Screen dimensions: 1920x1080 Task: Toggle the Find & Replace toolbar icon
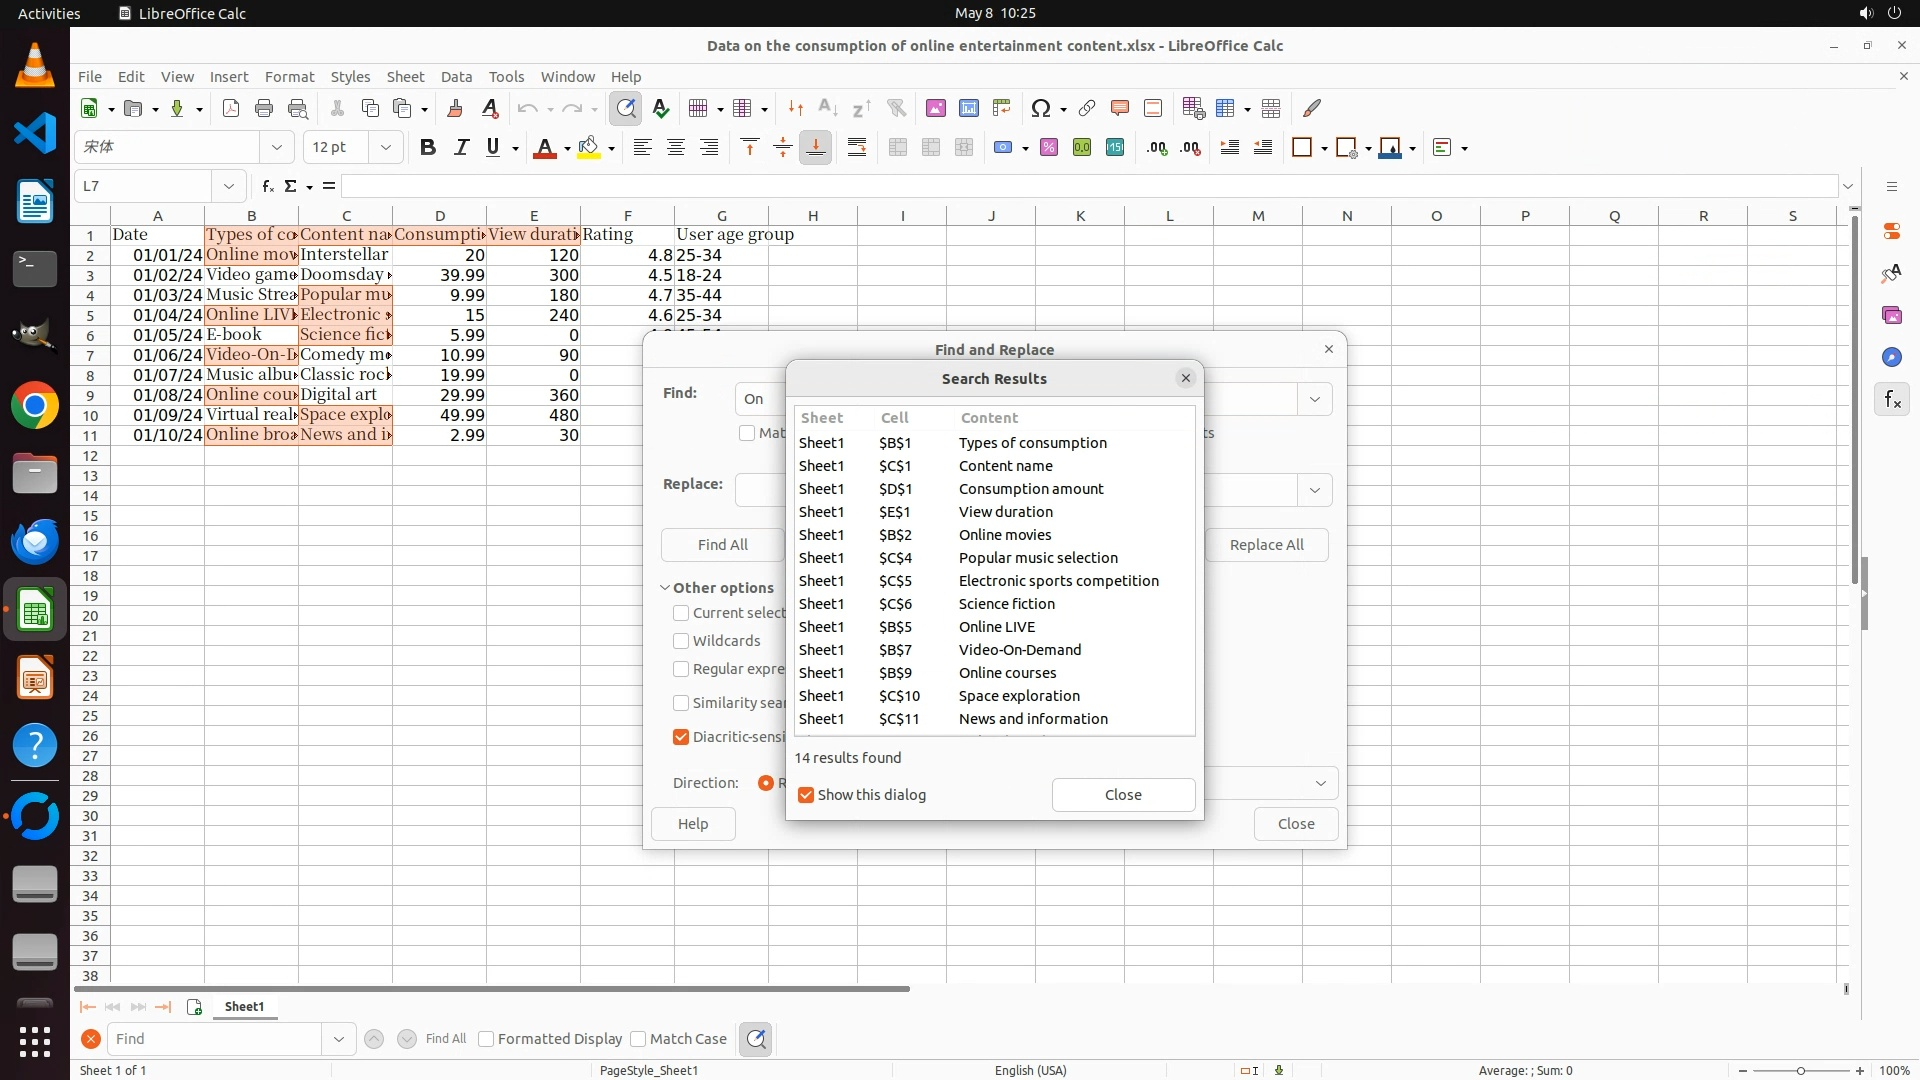click(x=626, y=109)
